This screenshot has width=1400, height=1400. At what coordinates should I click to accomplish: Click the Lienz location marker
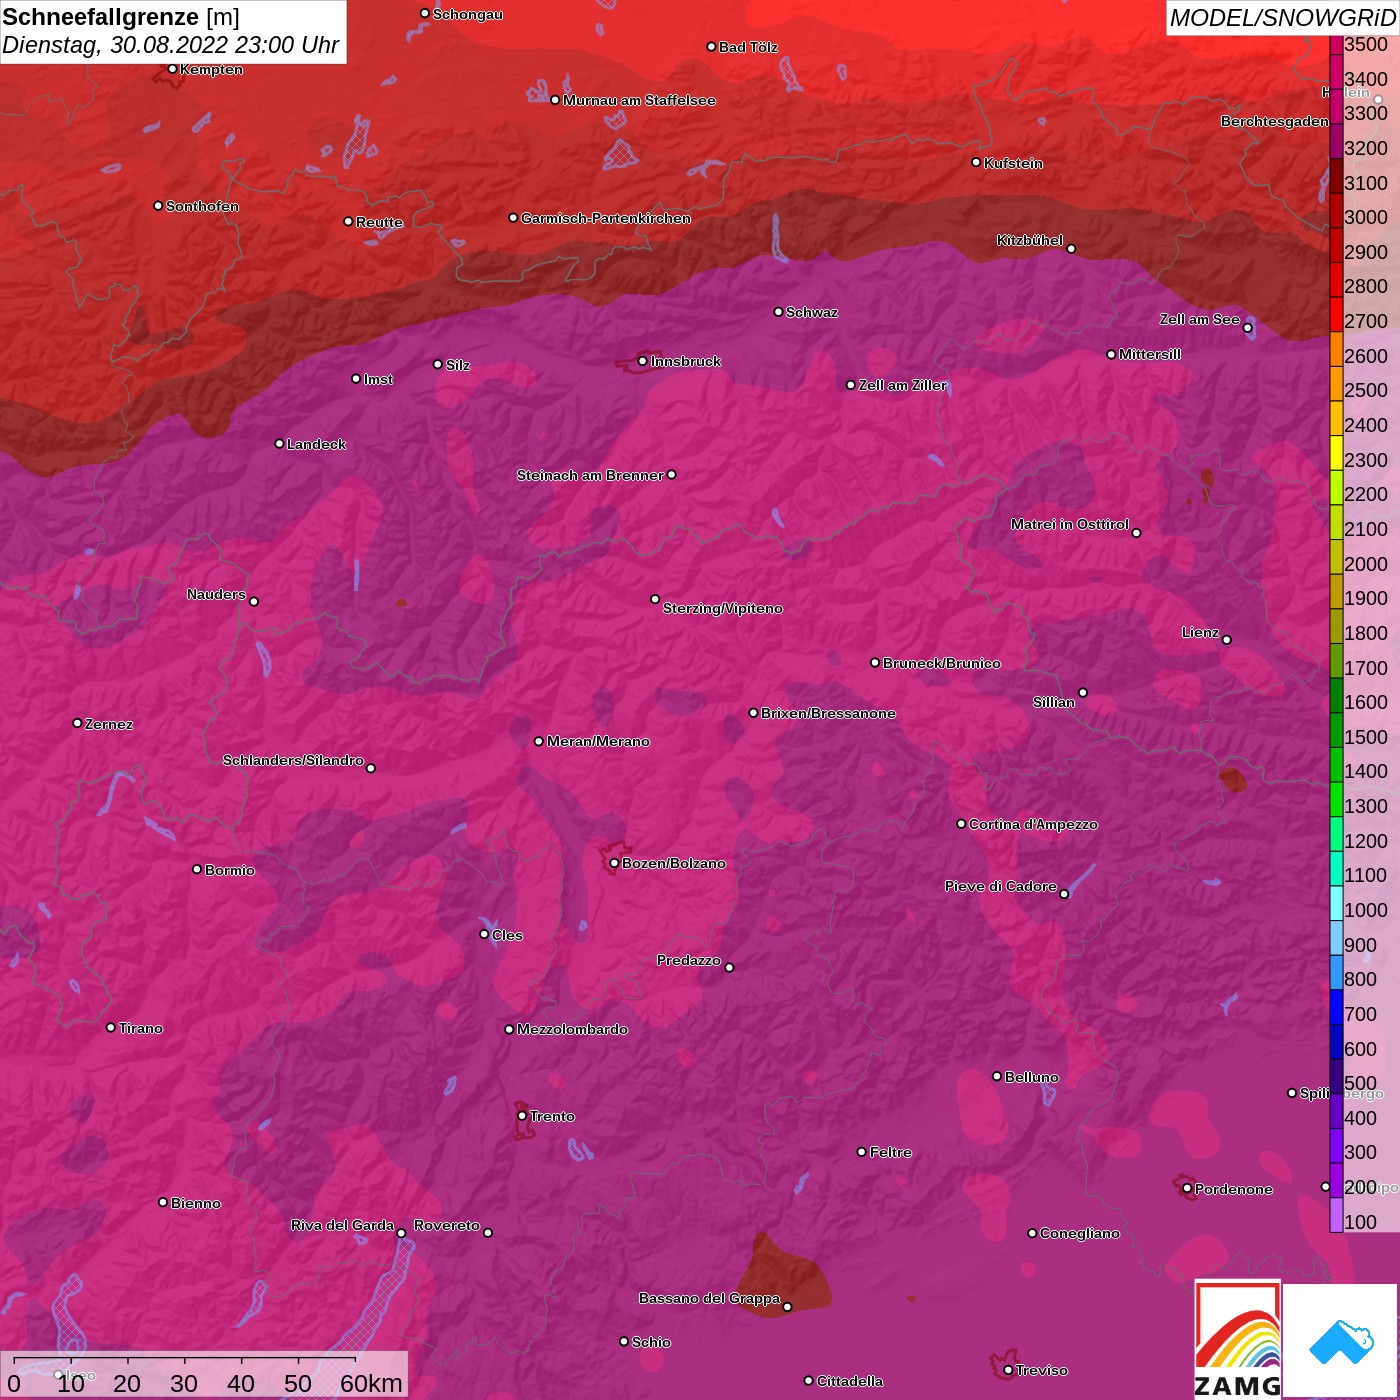click(1227, 640)
